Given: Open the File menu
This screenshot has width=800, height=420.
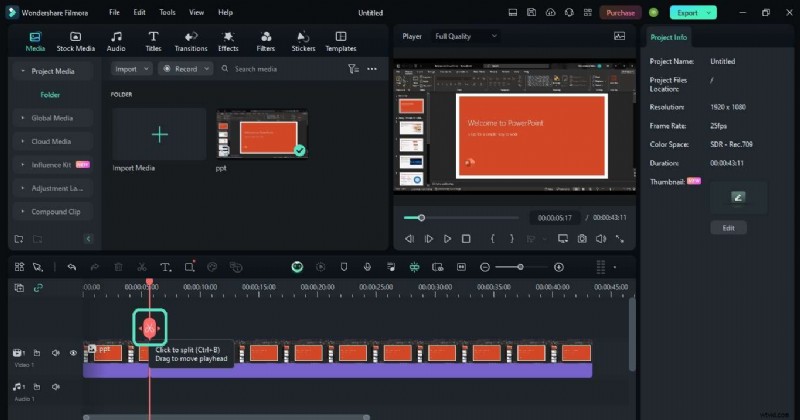Looking at the screenshot, I should 114,12.
